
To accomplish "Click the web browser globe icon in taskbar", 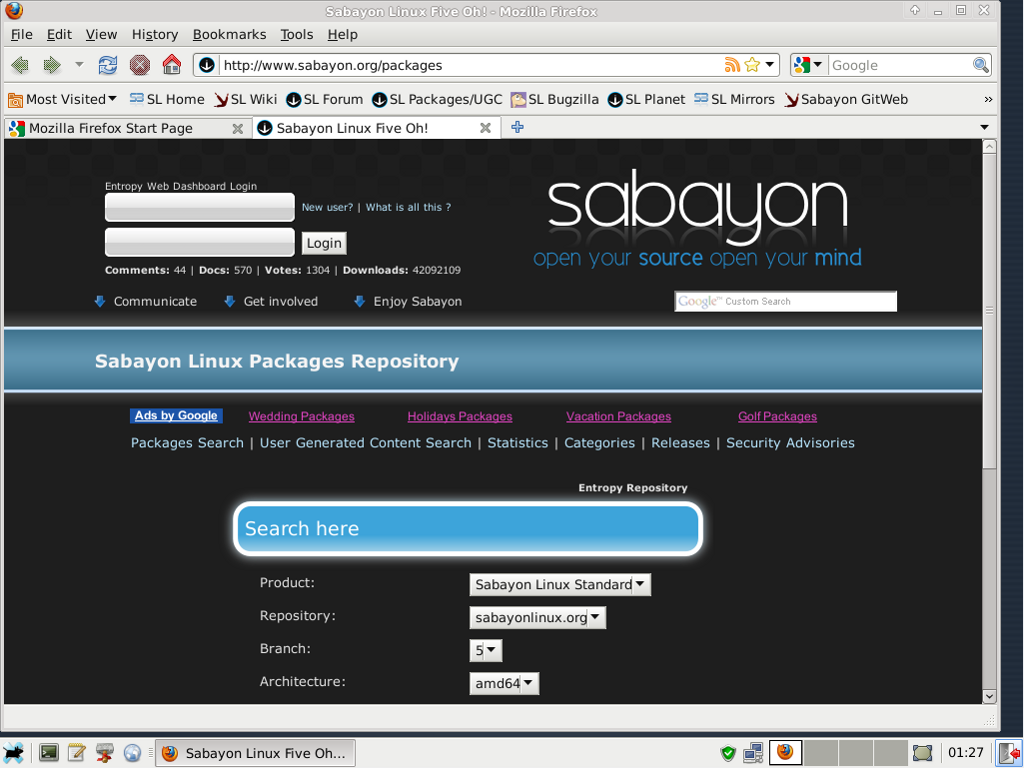I will coord(132,753).
